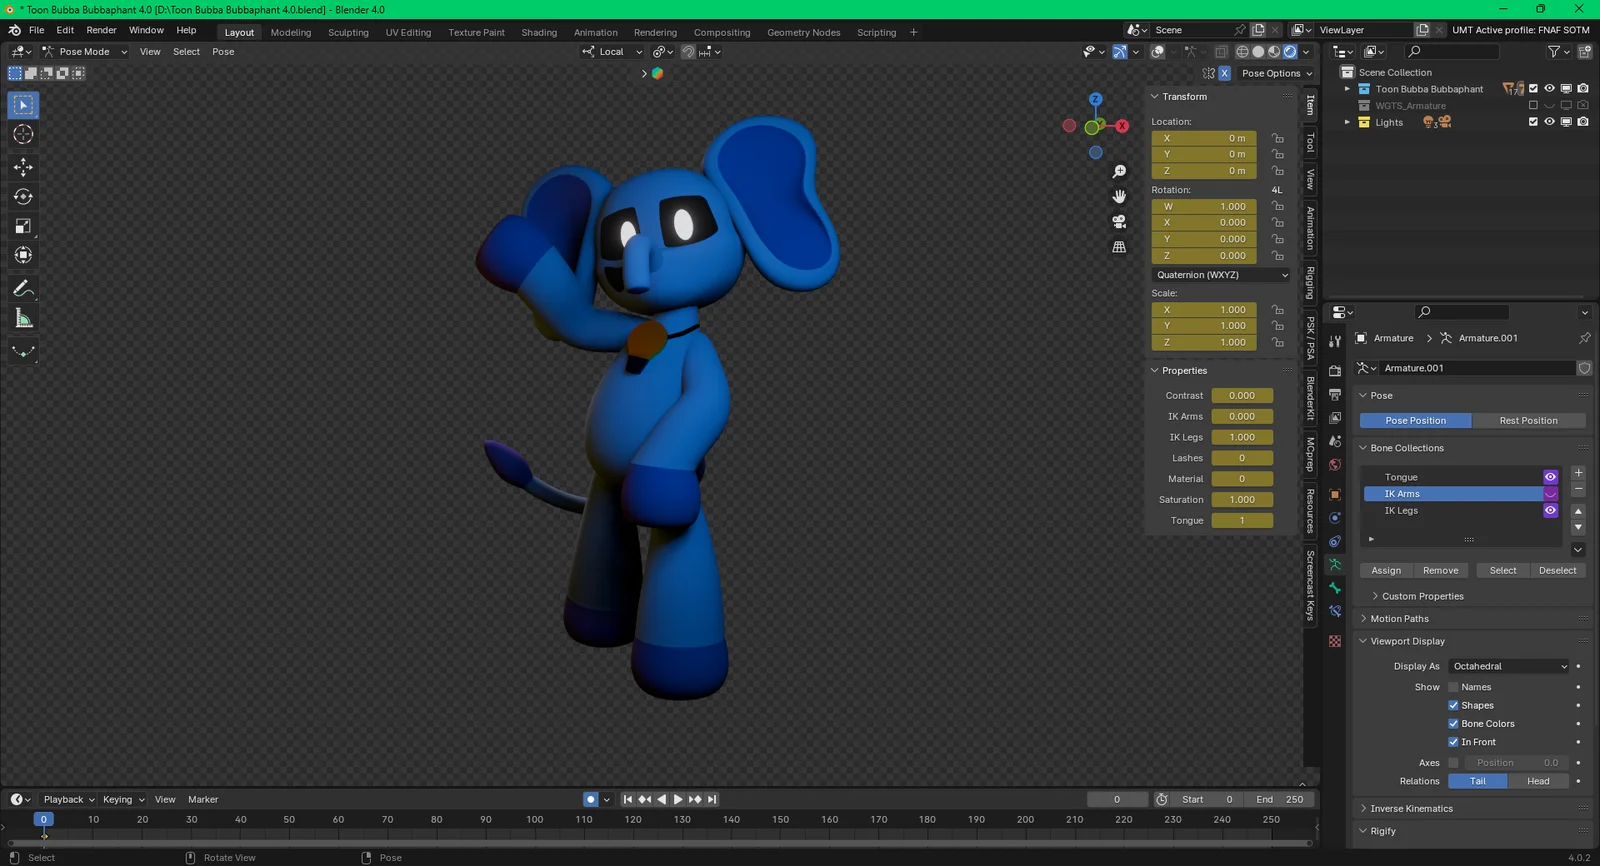The image size is (1600, 866).
Task: Click the Play animation button
Action: click(x=678, y=799)
